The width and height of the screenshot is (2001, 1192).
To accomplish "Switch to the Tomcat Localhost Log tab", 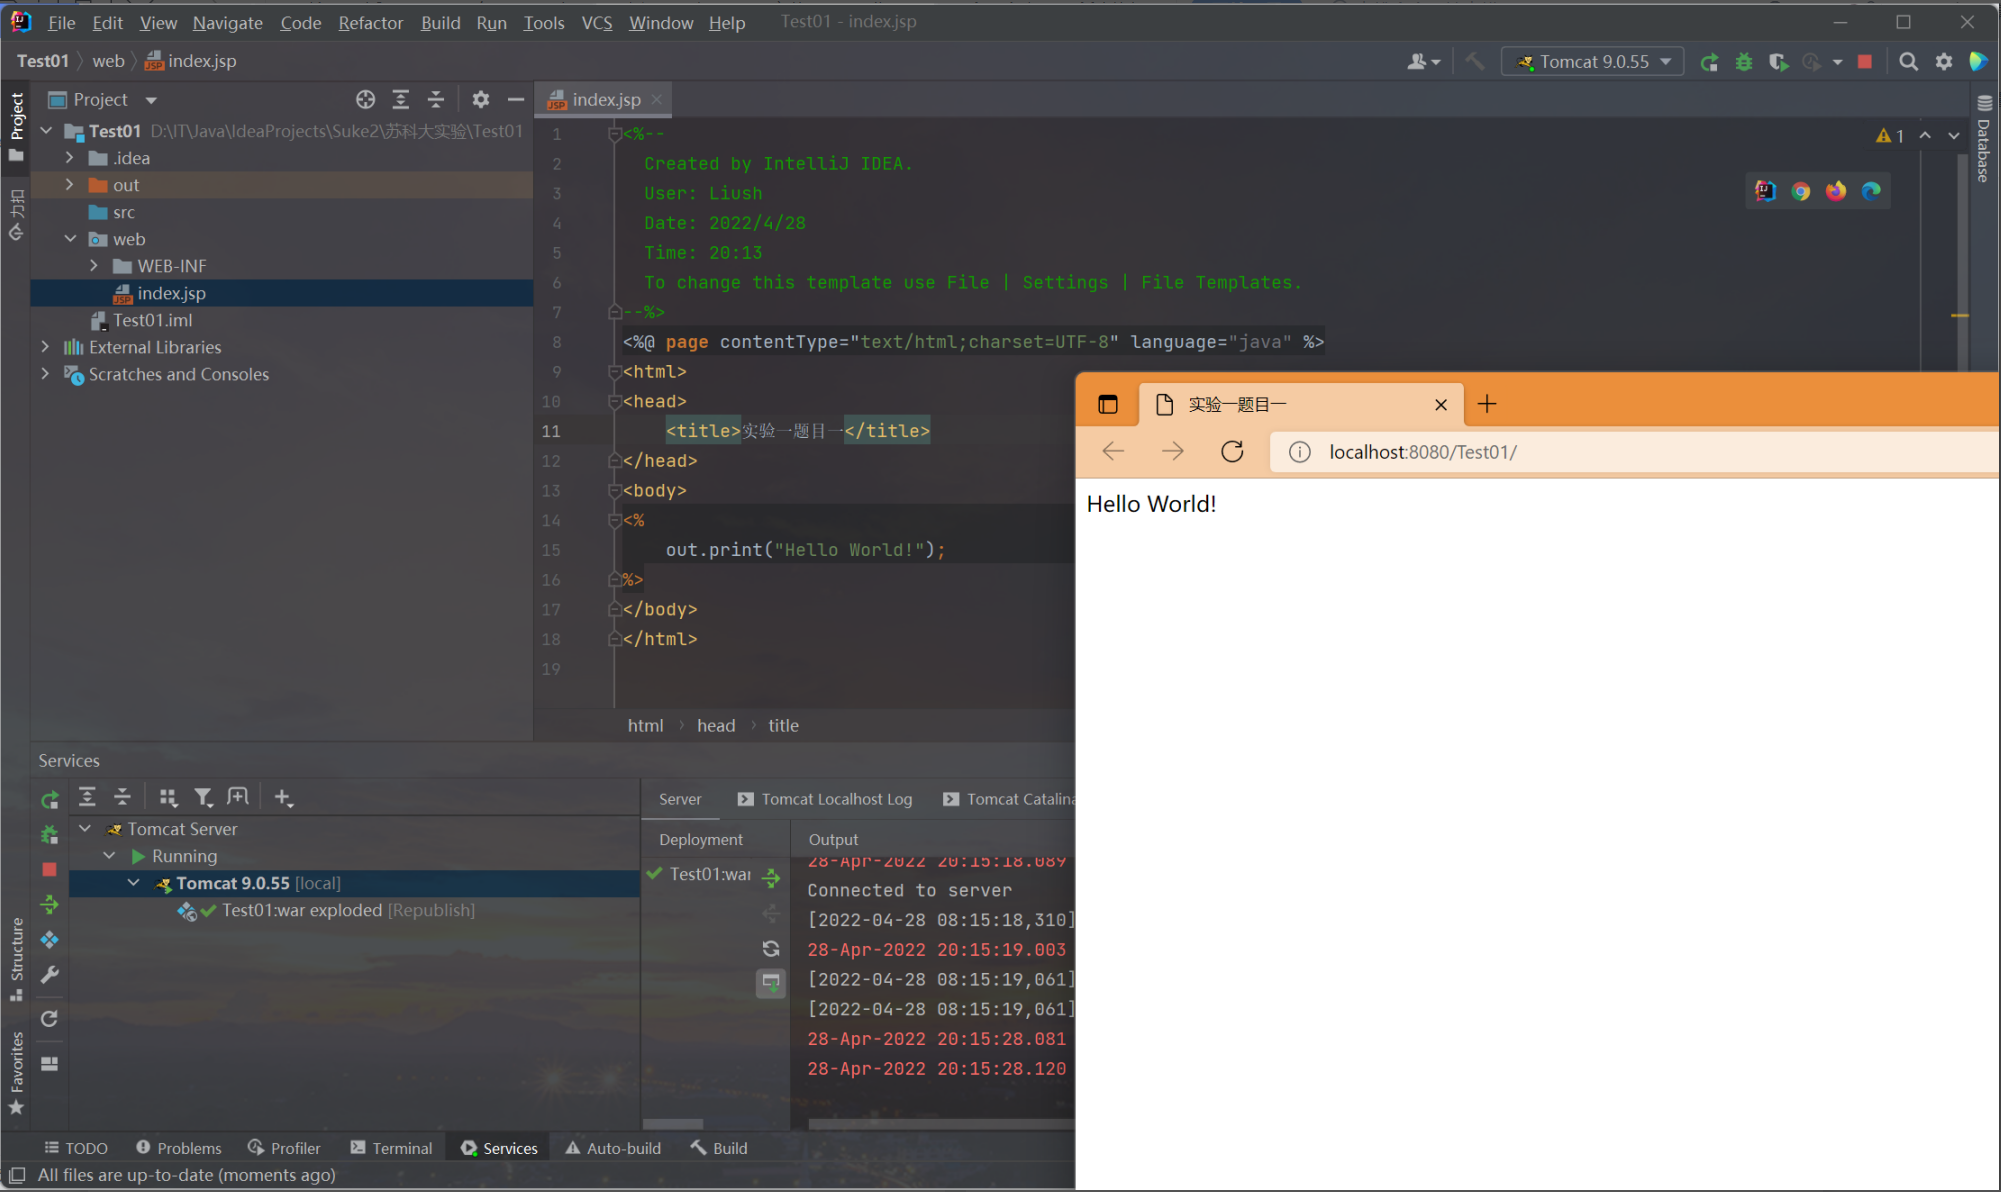I will (836, 799).
